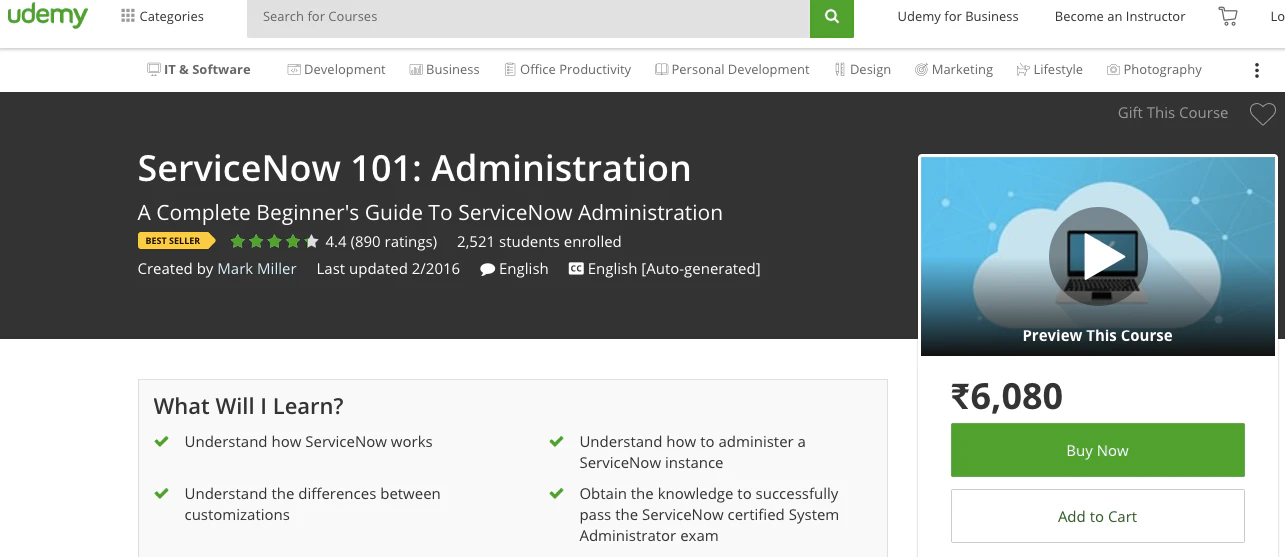
Task: Open the shopping cart icon
Action: coord(1227,16)
